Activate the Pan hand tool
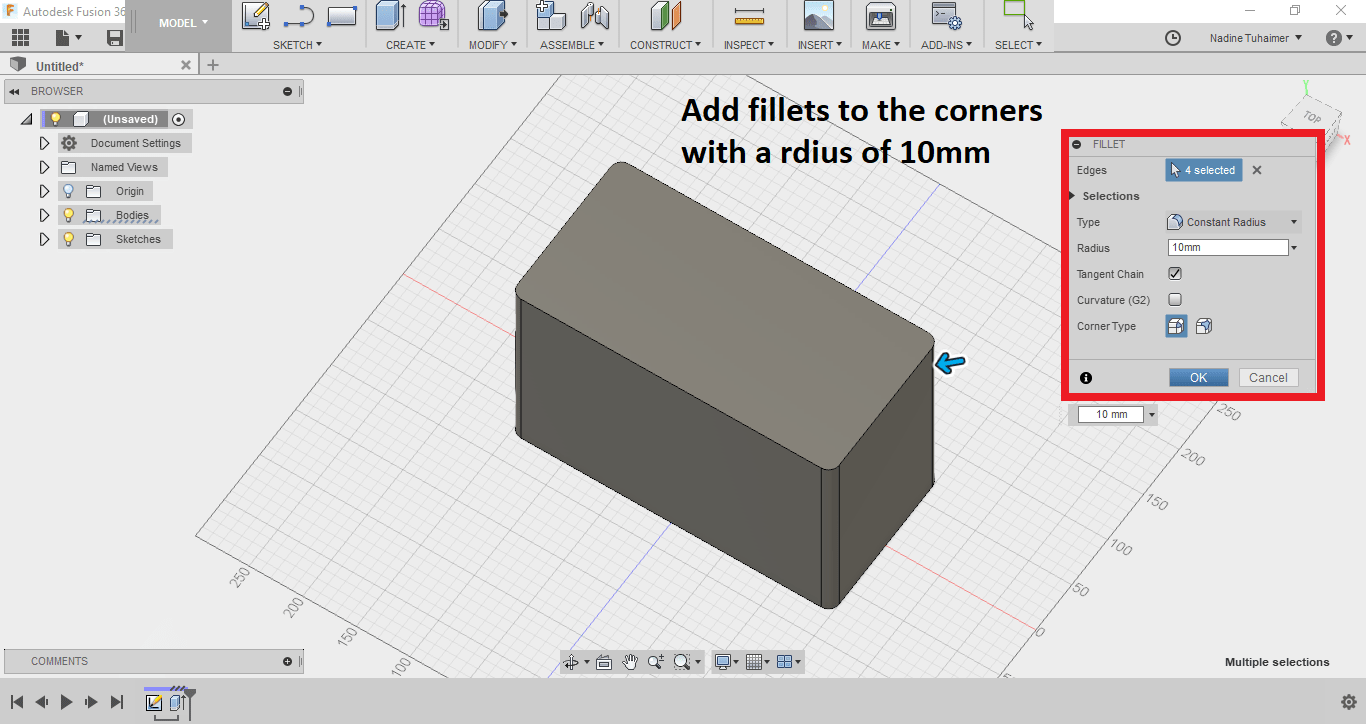 (x=630, y=662)
